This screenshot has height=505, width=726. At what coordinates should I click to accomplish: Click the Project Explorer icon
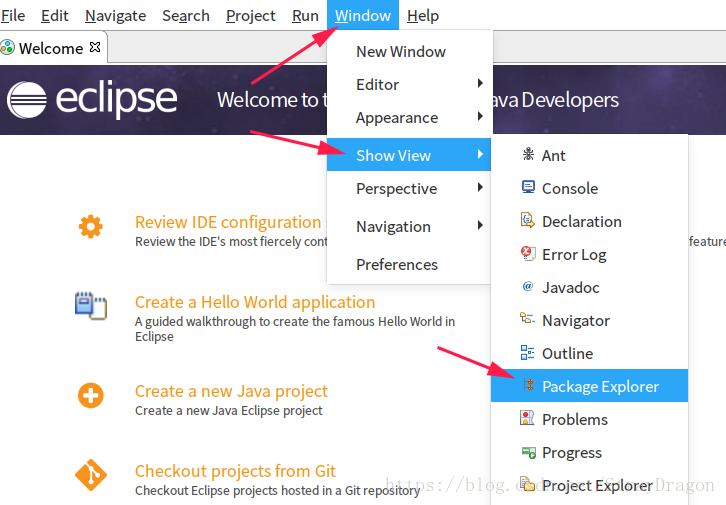click(527, 484)
